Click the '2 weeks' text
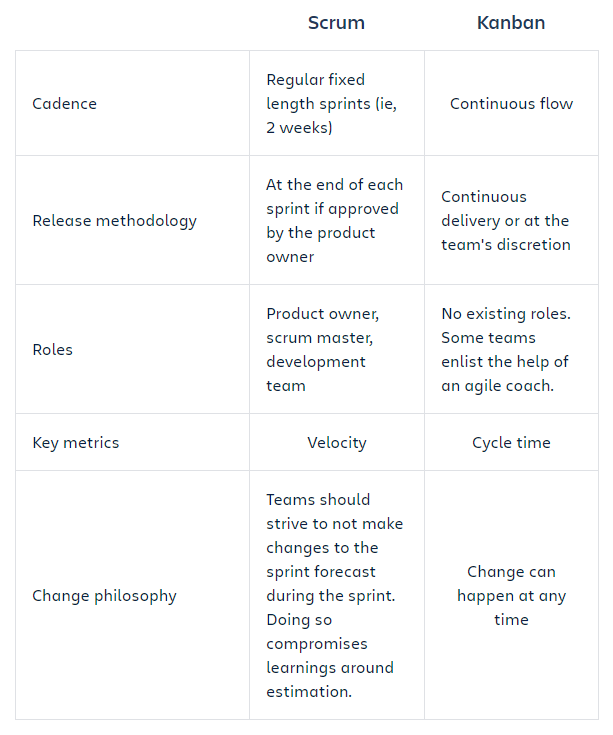 click(299, 128)
